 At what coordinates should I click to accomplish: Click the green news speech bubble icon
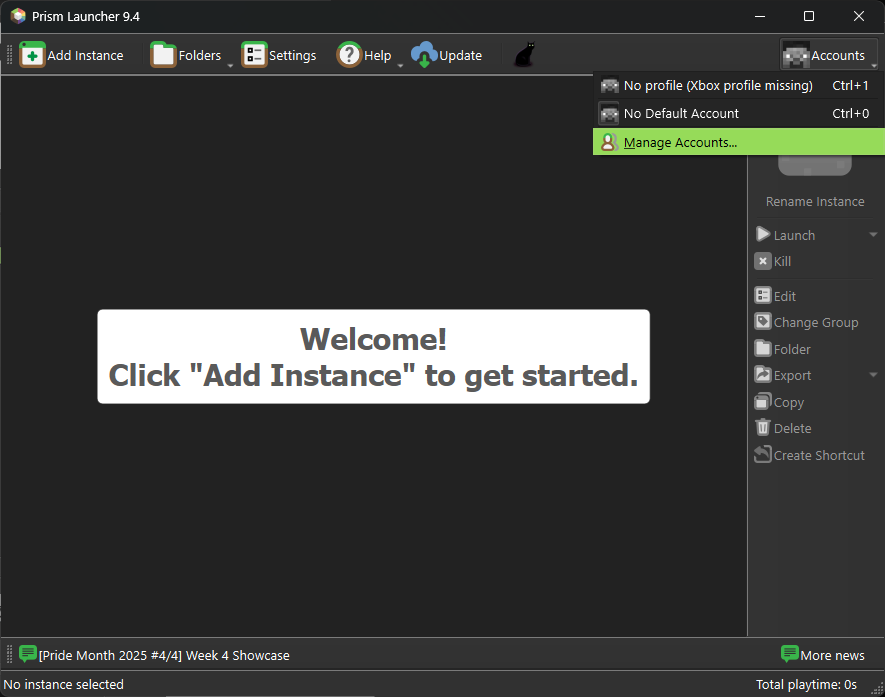point(28,655)
